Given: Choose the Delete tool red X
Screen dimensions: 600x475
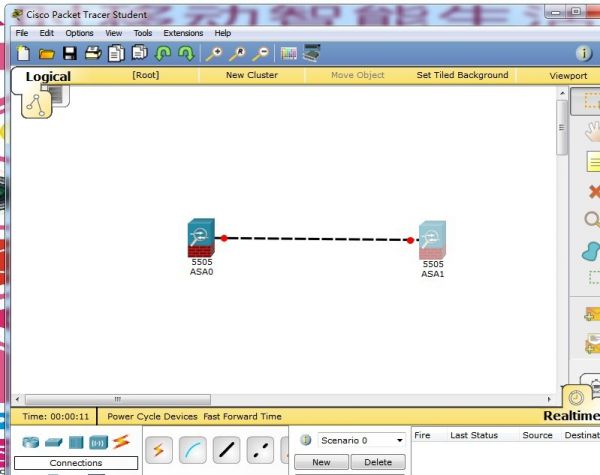Looking at the screenshot, I should [594, 191].
